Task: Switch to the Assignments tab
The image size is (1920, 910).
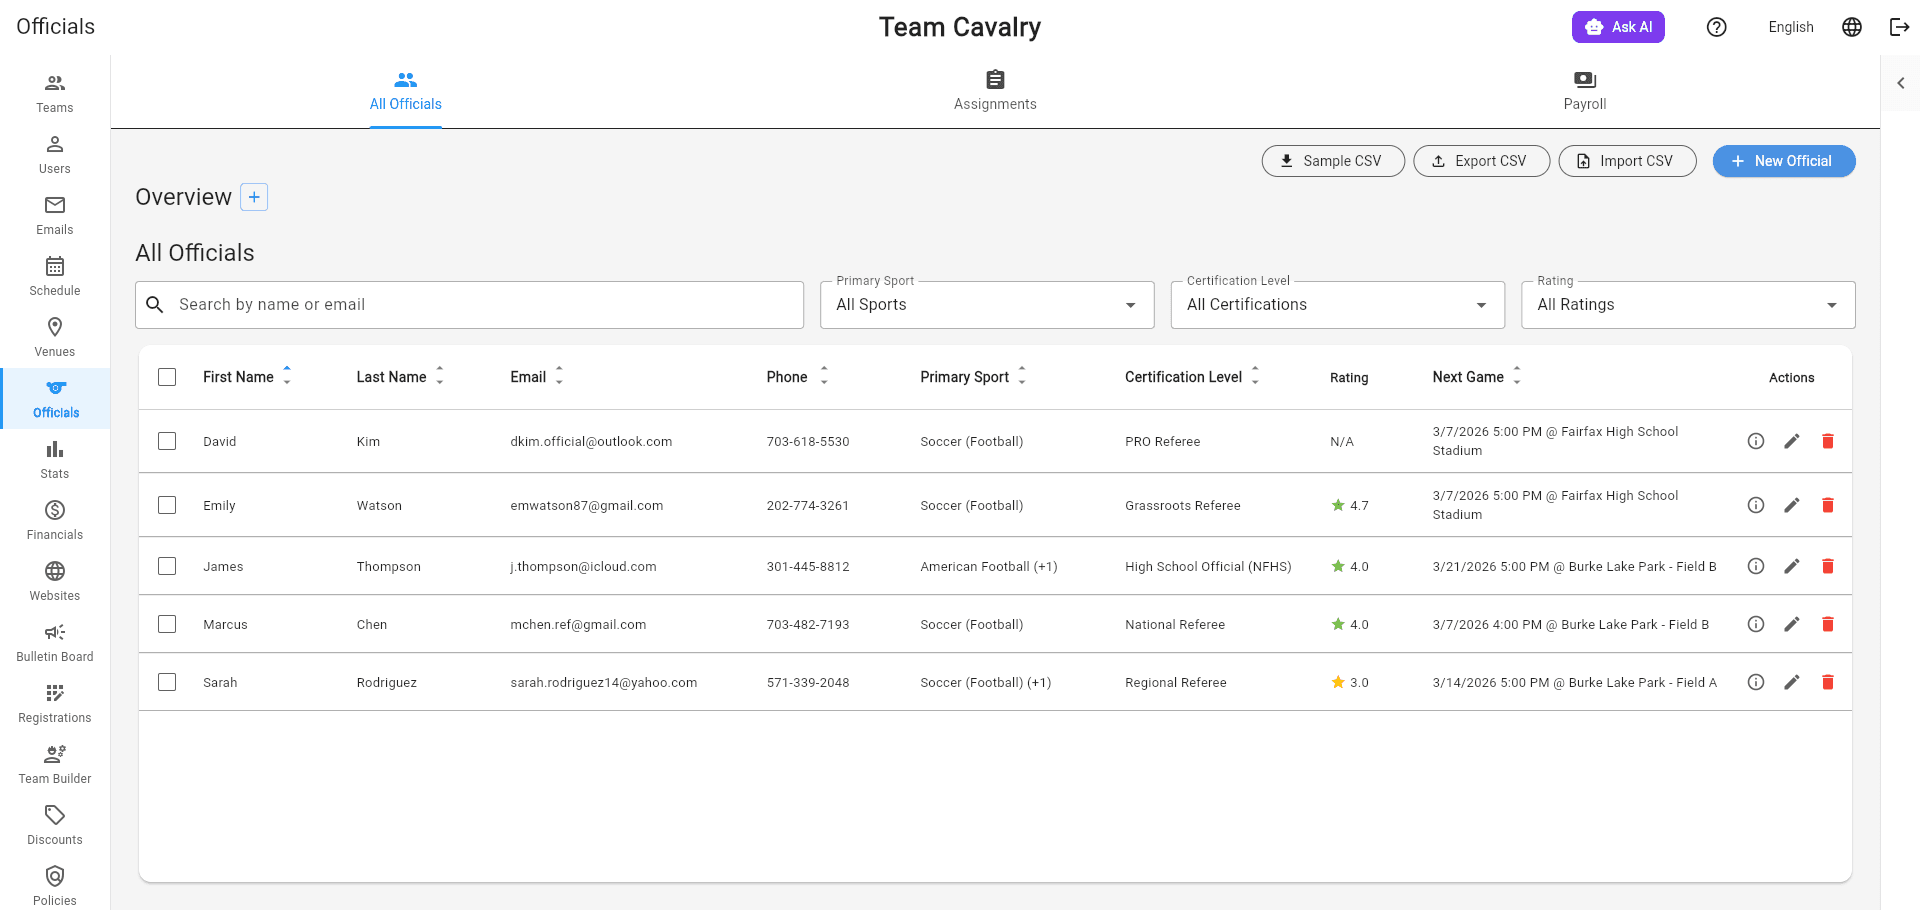Action: 995,91
